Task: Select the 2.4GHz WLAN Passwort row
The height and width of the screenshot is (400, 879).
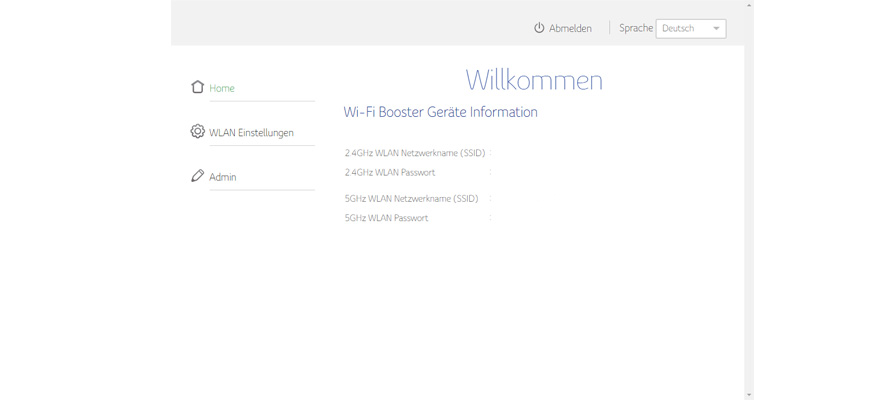Action: 390,172
